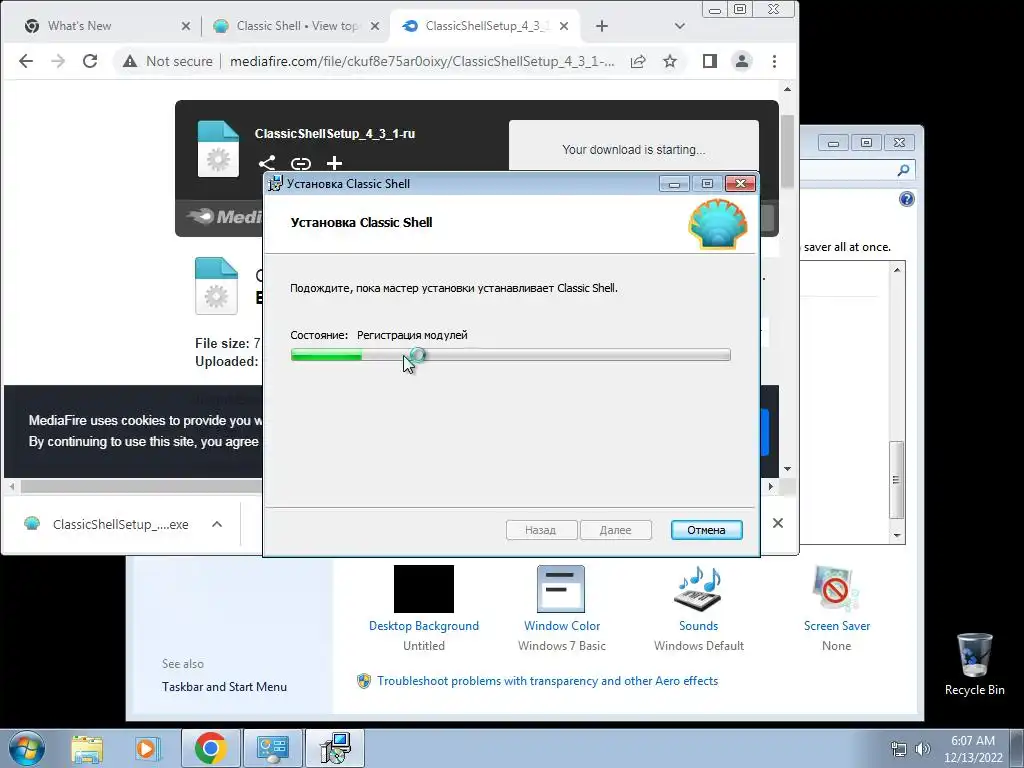The width and height of the screenshot is (1024, 768).
Task: Close the What's New tab
Action: 185,26
